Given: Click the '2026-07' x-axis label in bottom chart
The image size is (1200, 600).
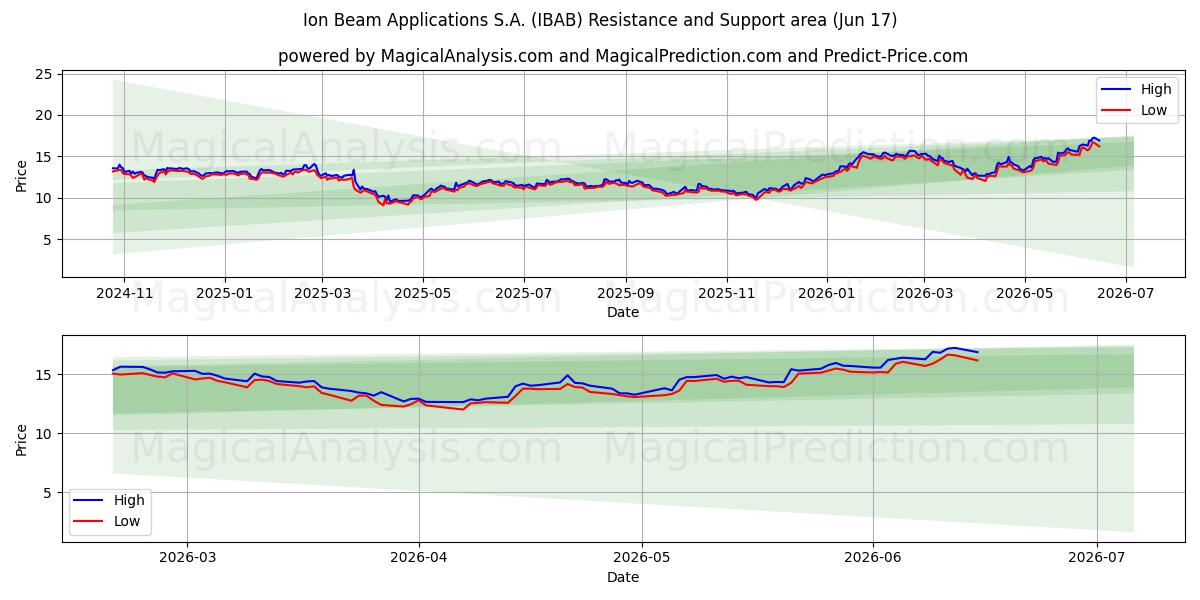Looking at the screenshot, I should (x=1097, y=559).
